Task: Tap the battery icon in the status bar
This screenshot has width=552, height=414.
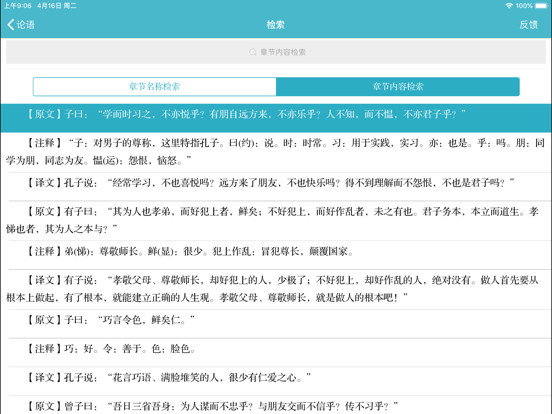Action: (x=541, y=6)
